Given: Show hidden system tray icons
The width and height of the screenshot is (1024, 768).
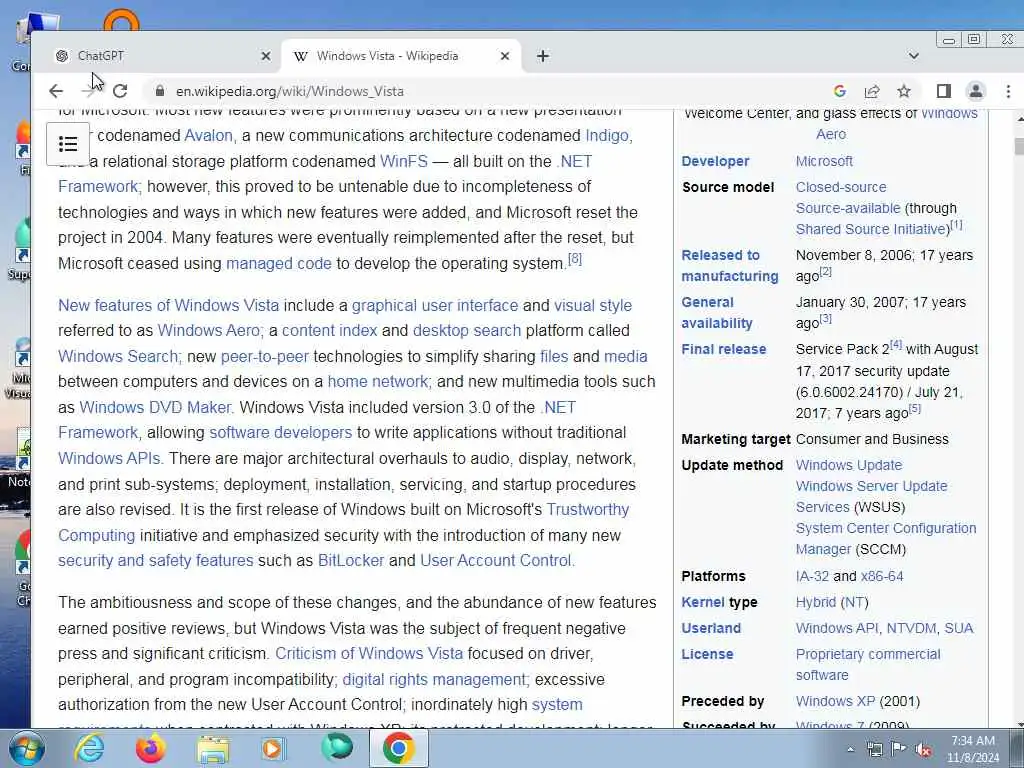Looking at the screenshot, I should pos(850,750).
